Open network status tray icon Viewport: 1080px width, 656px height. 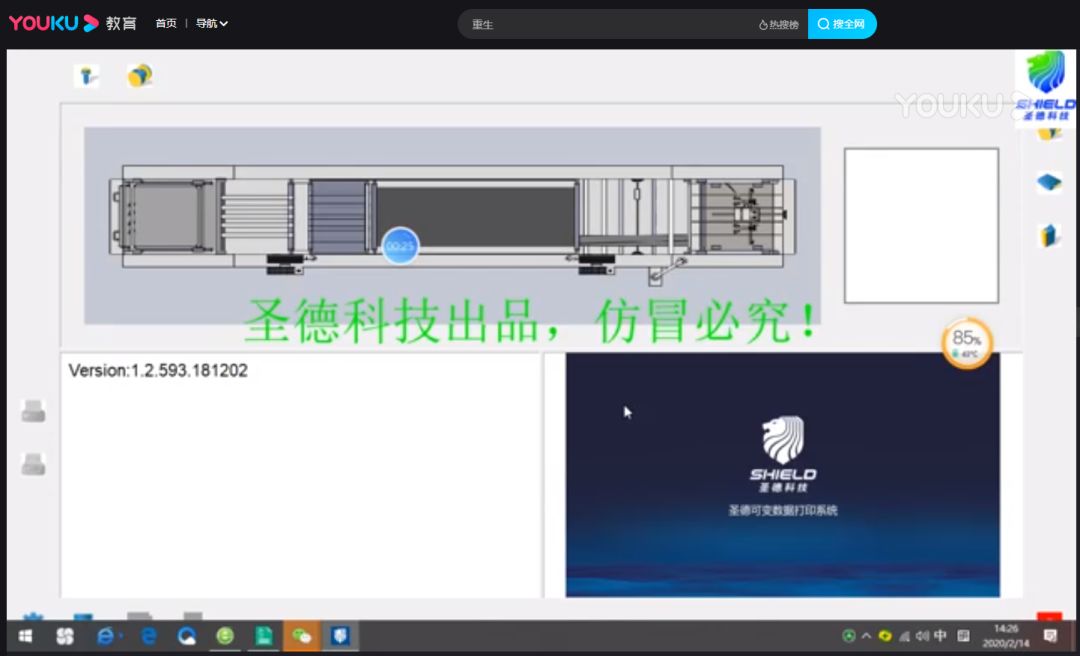coord(904,636)
